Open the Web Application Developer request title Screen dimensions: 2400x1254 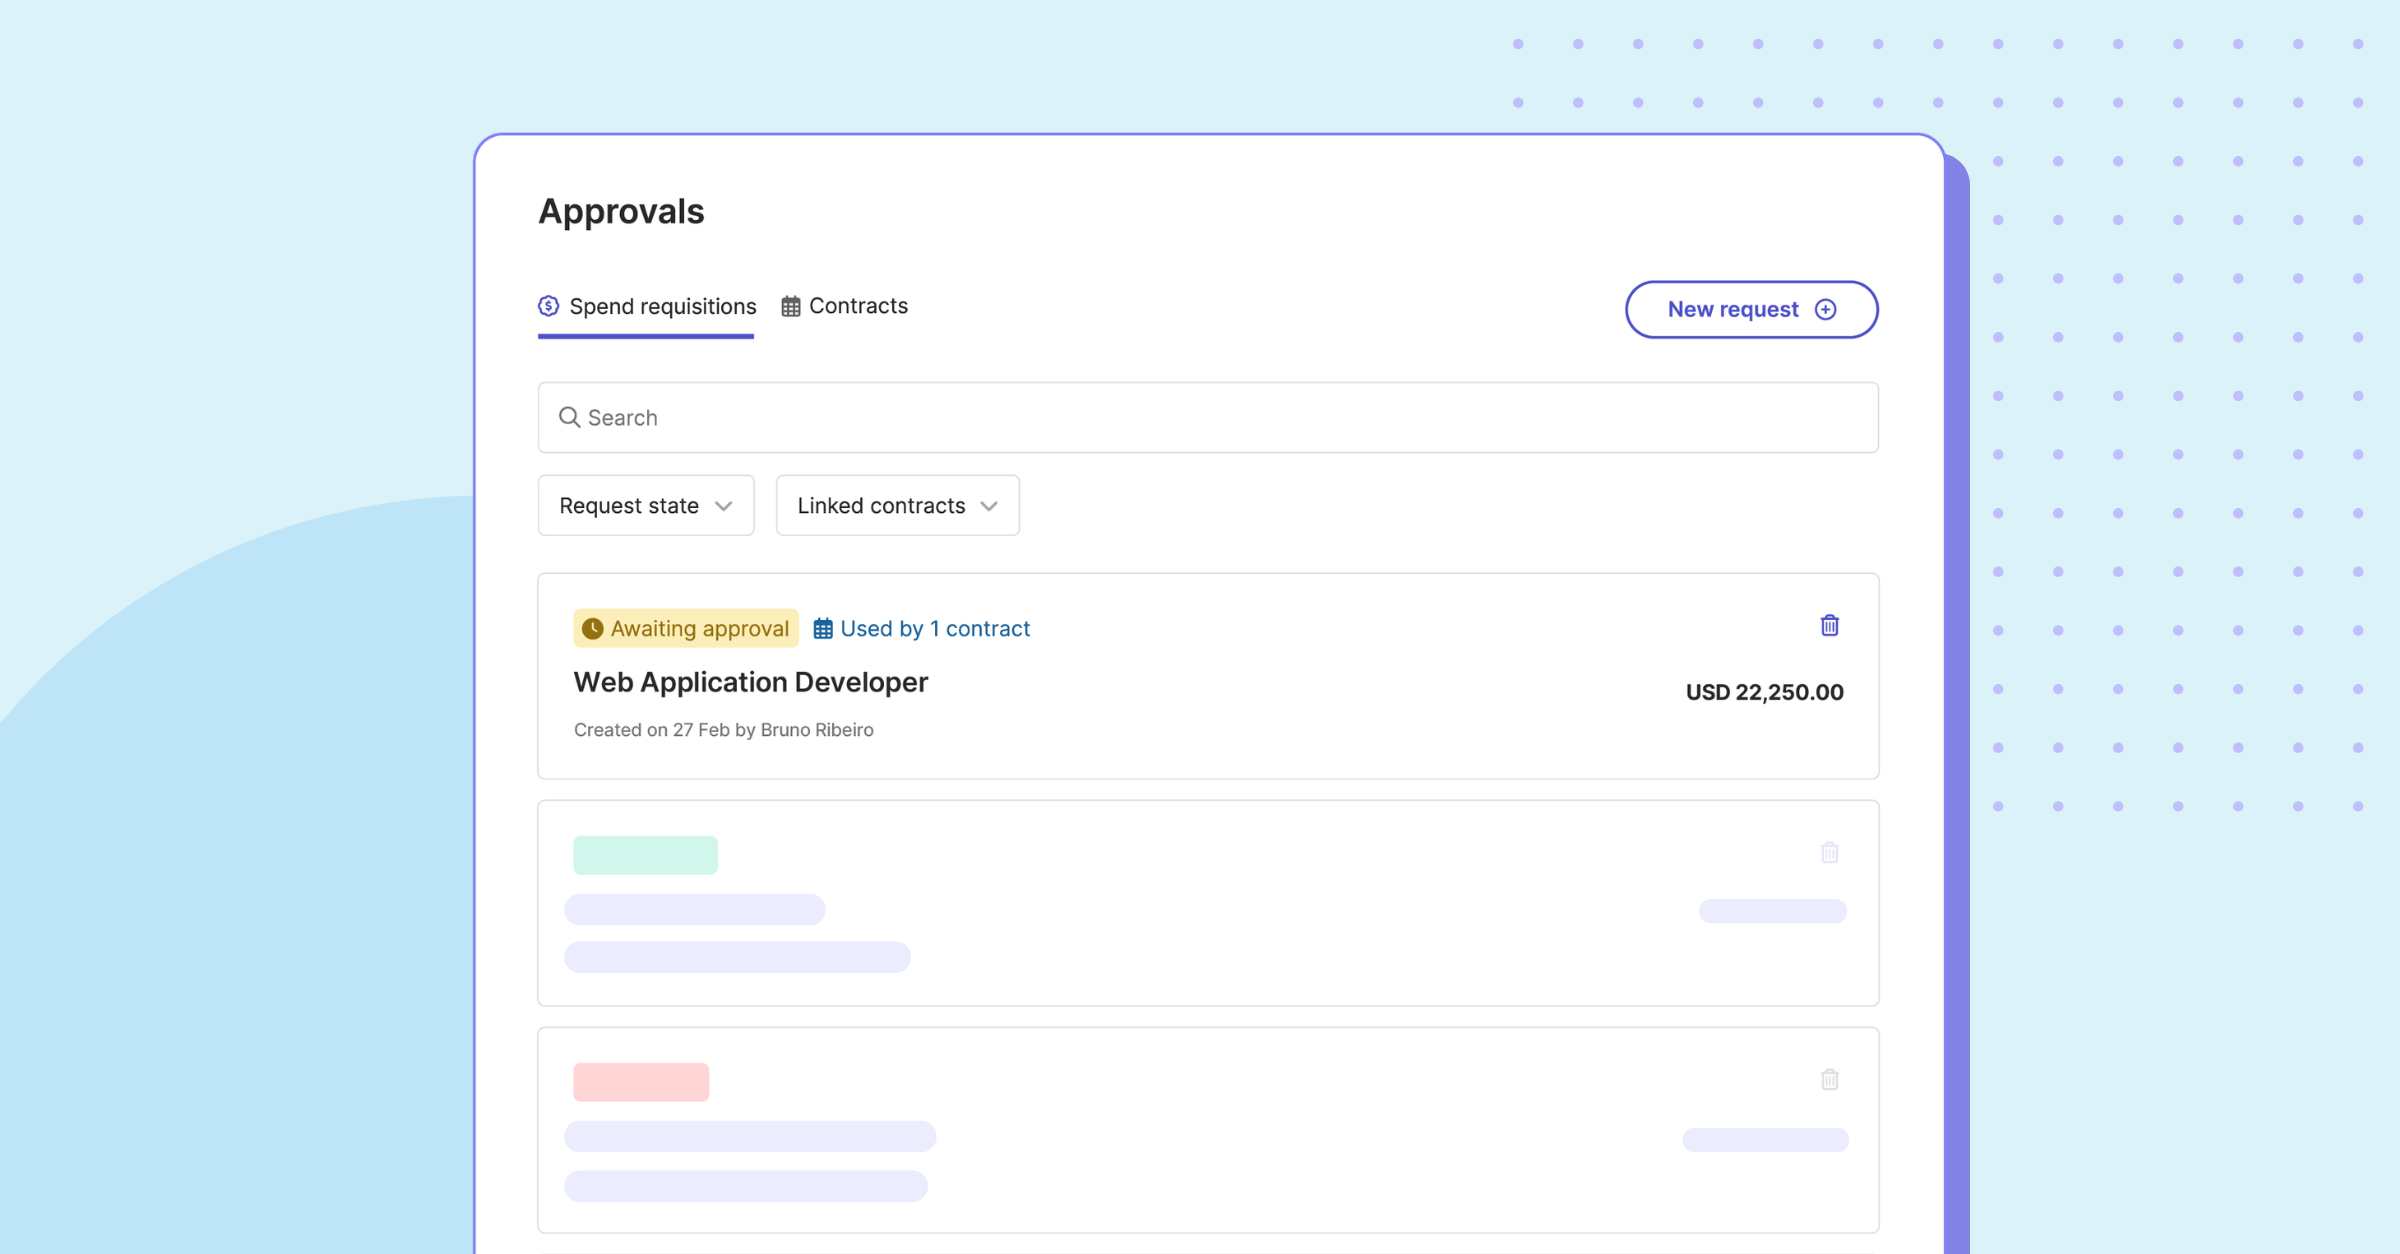coord(750,682)
